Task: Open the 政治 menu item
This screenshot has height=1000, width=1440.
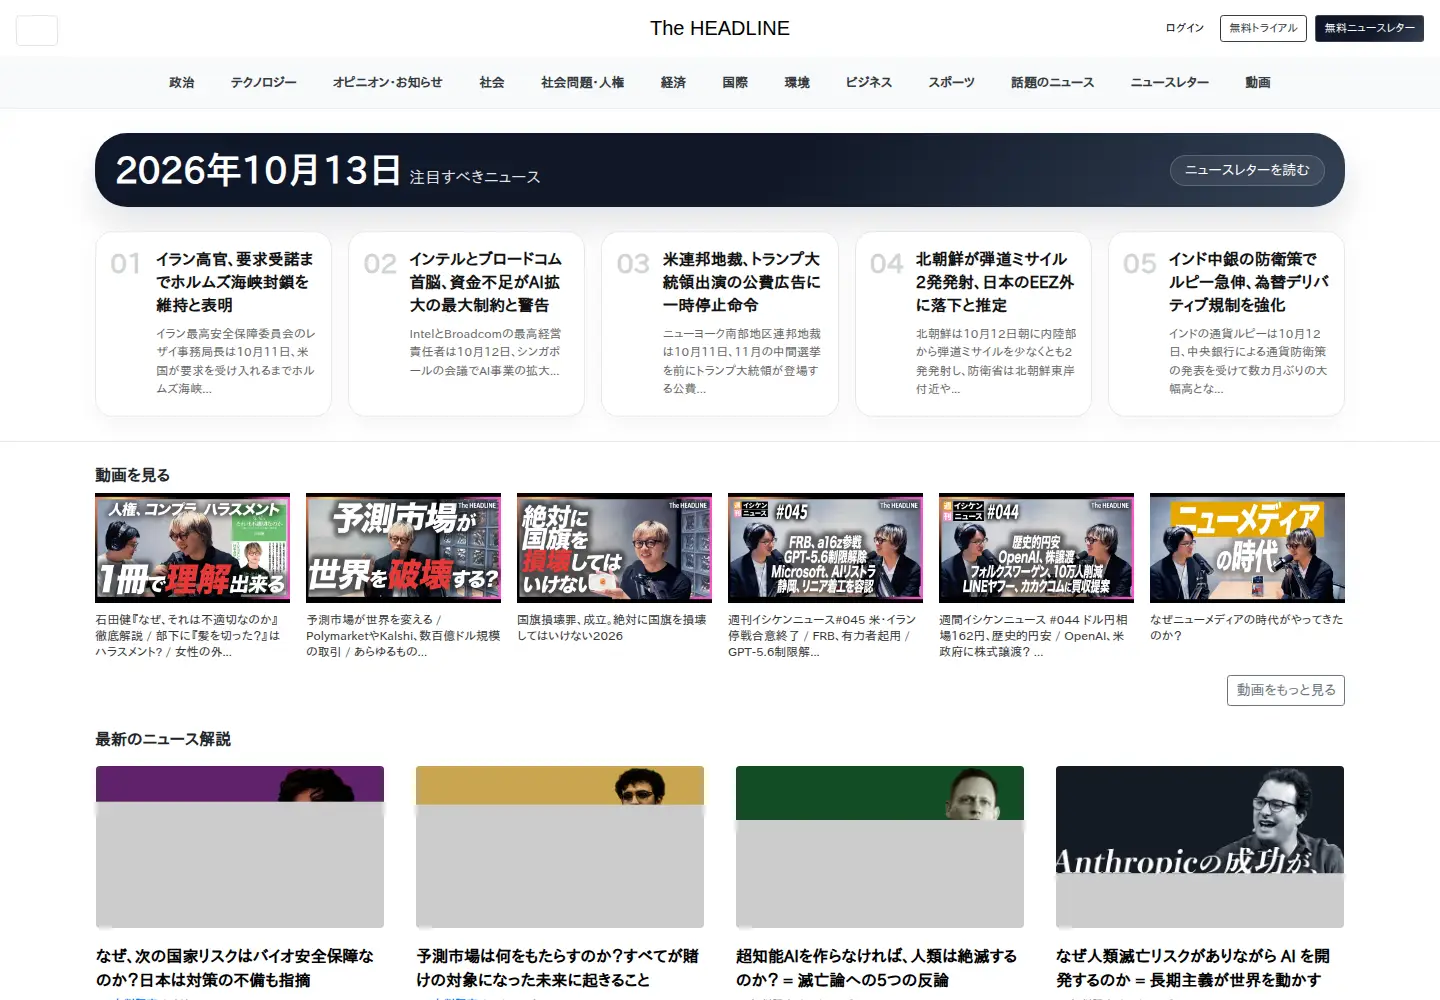Action: pos(182,82)
